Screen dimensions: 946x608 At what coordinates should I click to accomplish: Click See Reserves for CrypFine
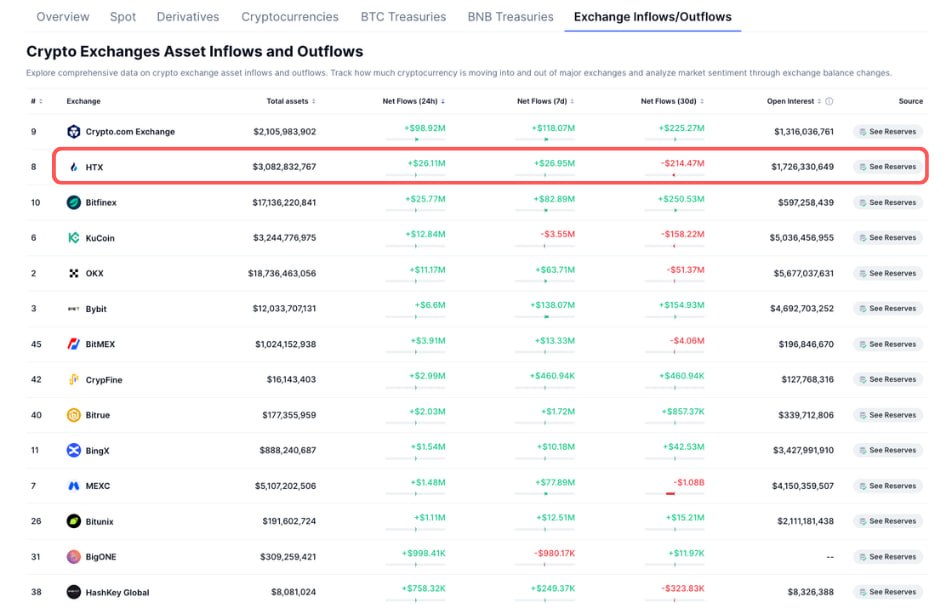(x=887, y=379)
